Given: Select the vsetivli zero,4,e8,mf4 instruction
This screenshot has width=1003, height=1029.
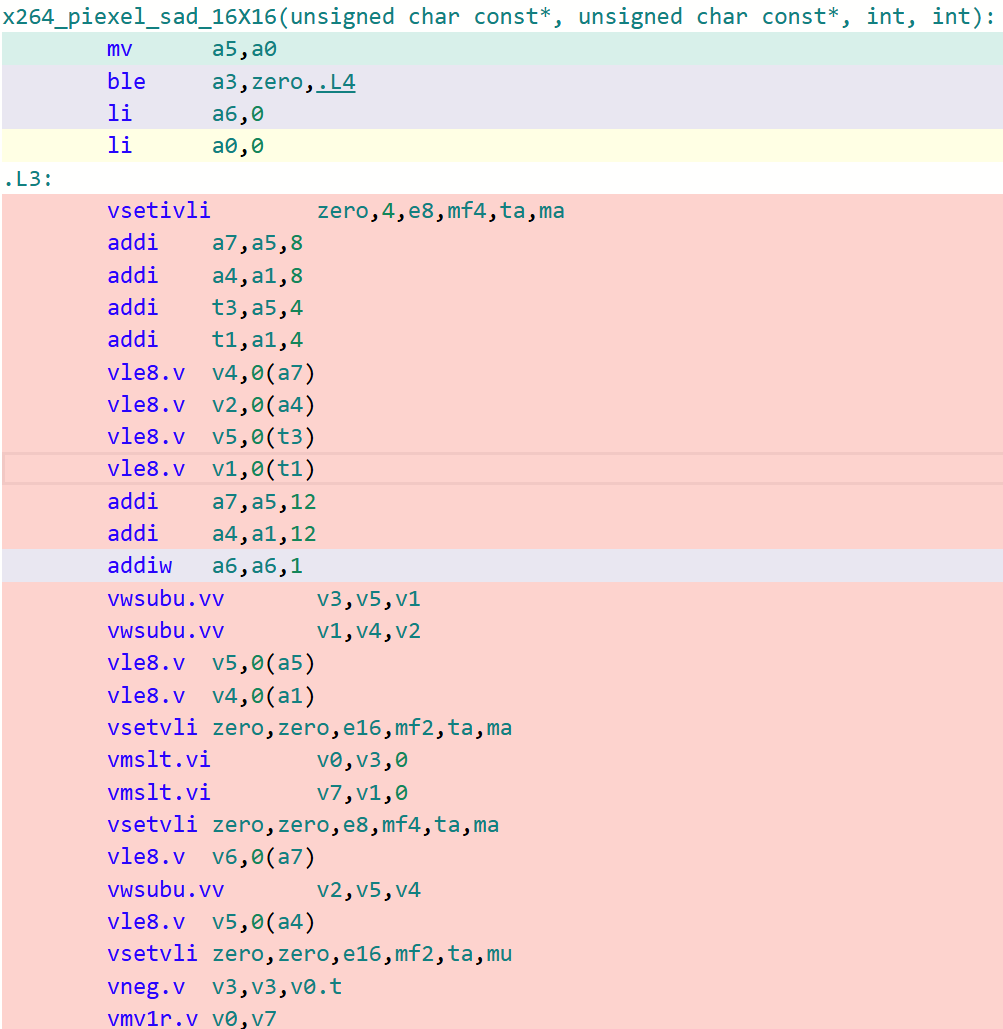Looking at the screenshot, I should [335, 211].
